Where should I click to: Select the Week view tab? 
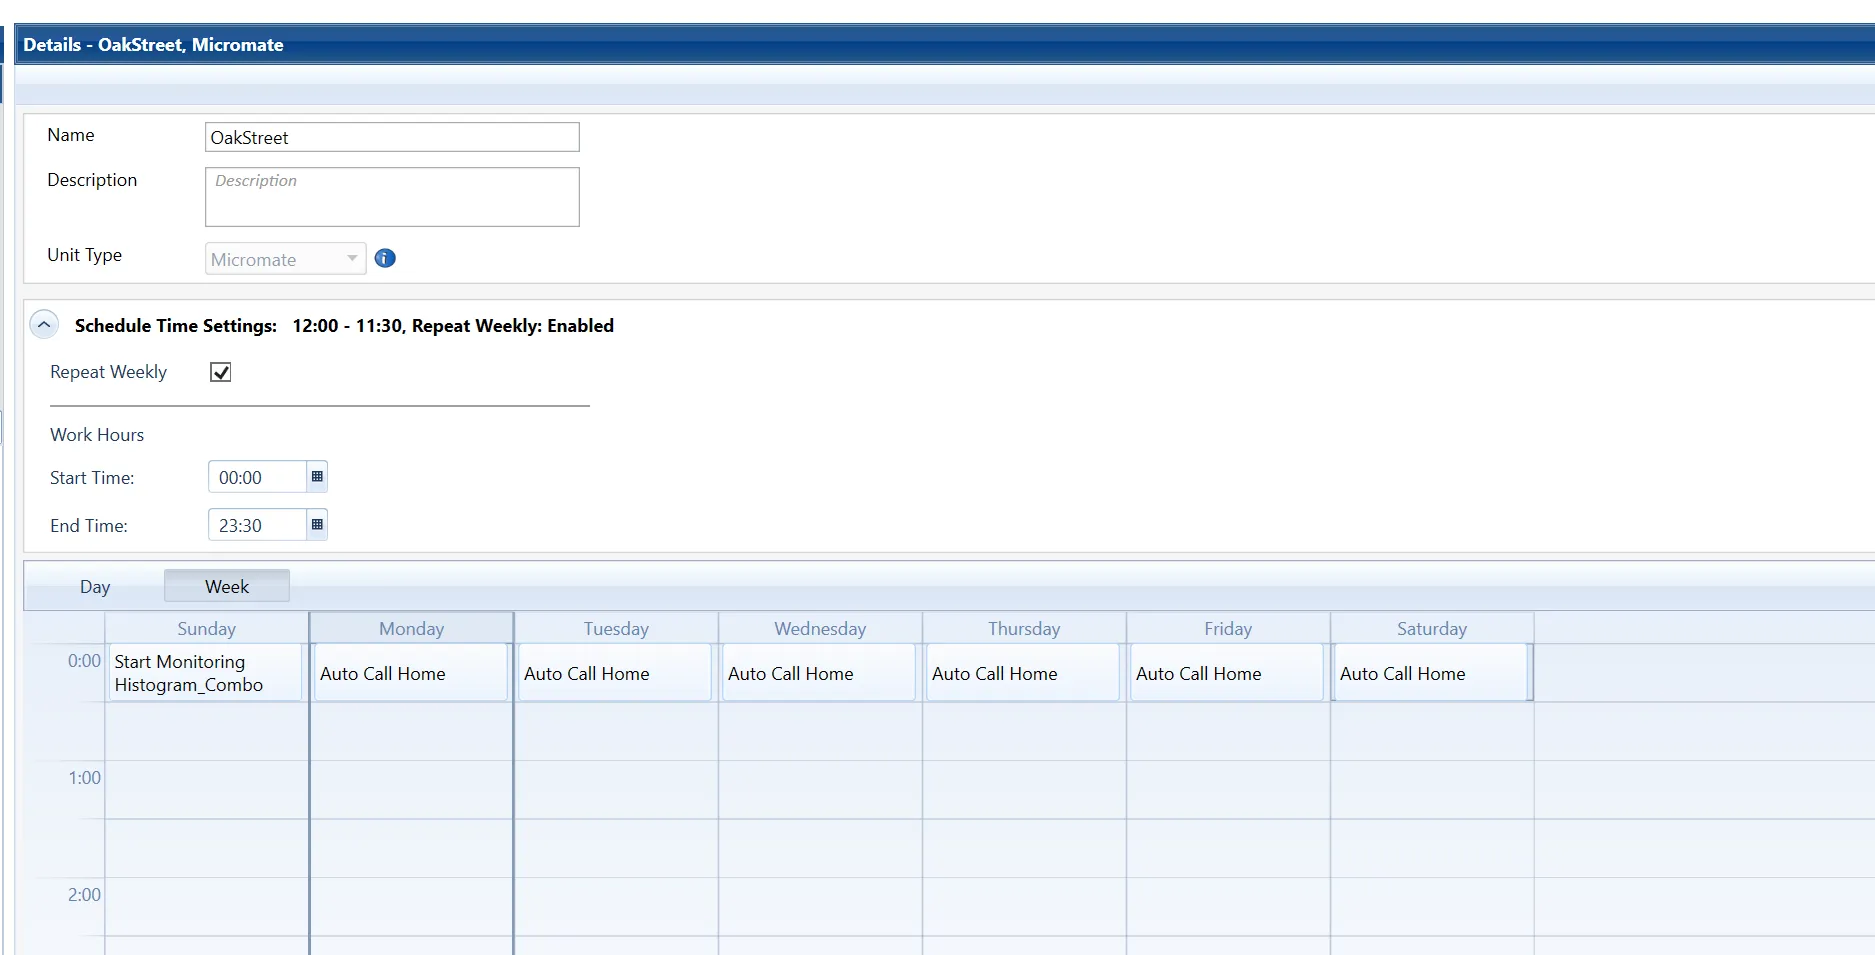[227, 586]
